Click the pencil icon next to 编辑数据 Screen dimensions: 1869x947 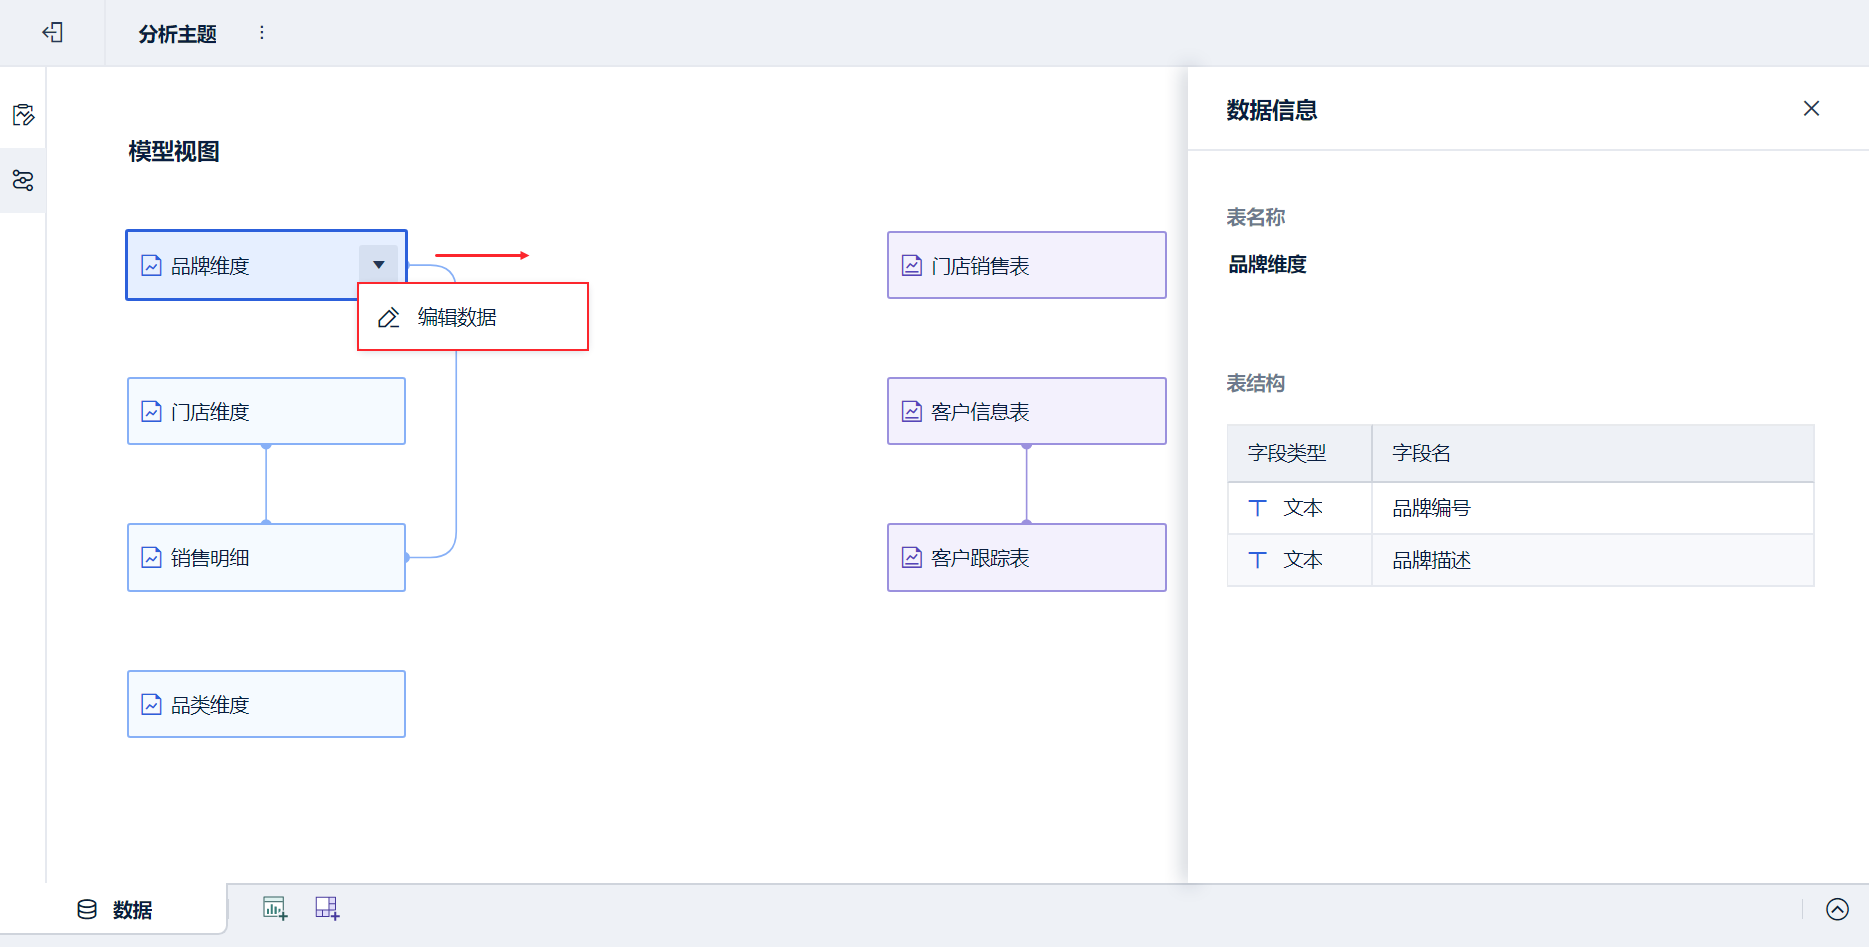click(x=389, y=318)
